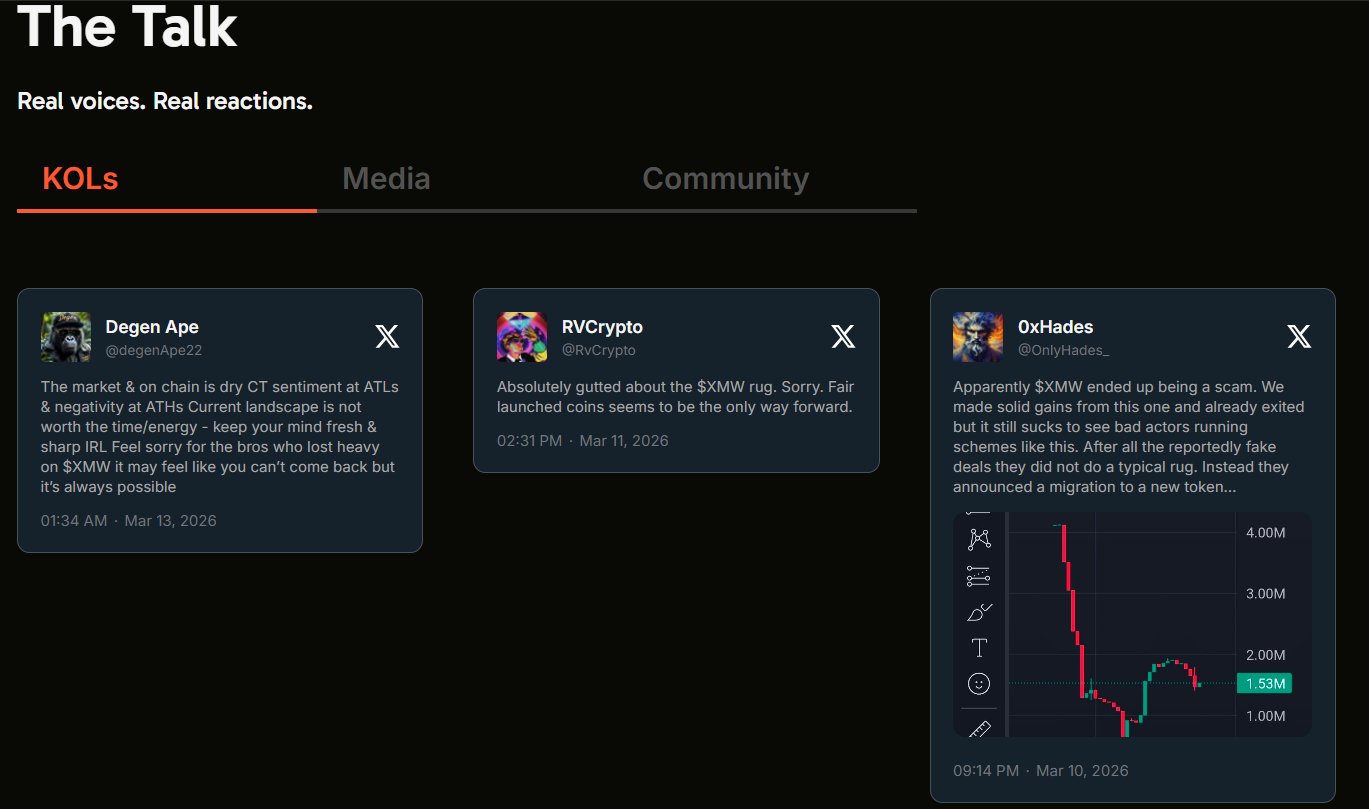
Task: Click the horizontal lines tool above the brush
Action: [979, 576]
